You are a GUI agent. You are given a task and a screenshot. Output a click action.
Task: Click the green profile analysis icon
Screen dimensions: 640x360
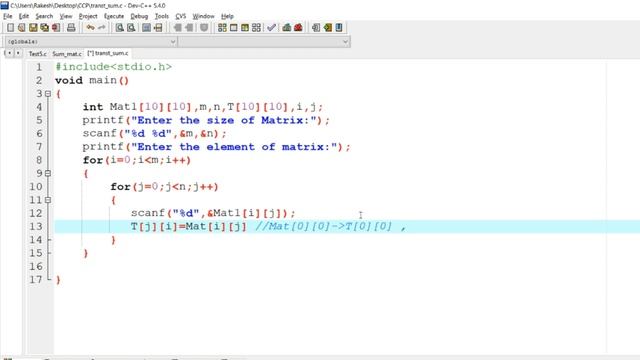(287, 28)
